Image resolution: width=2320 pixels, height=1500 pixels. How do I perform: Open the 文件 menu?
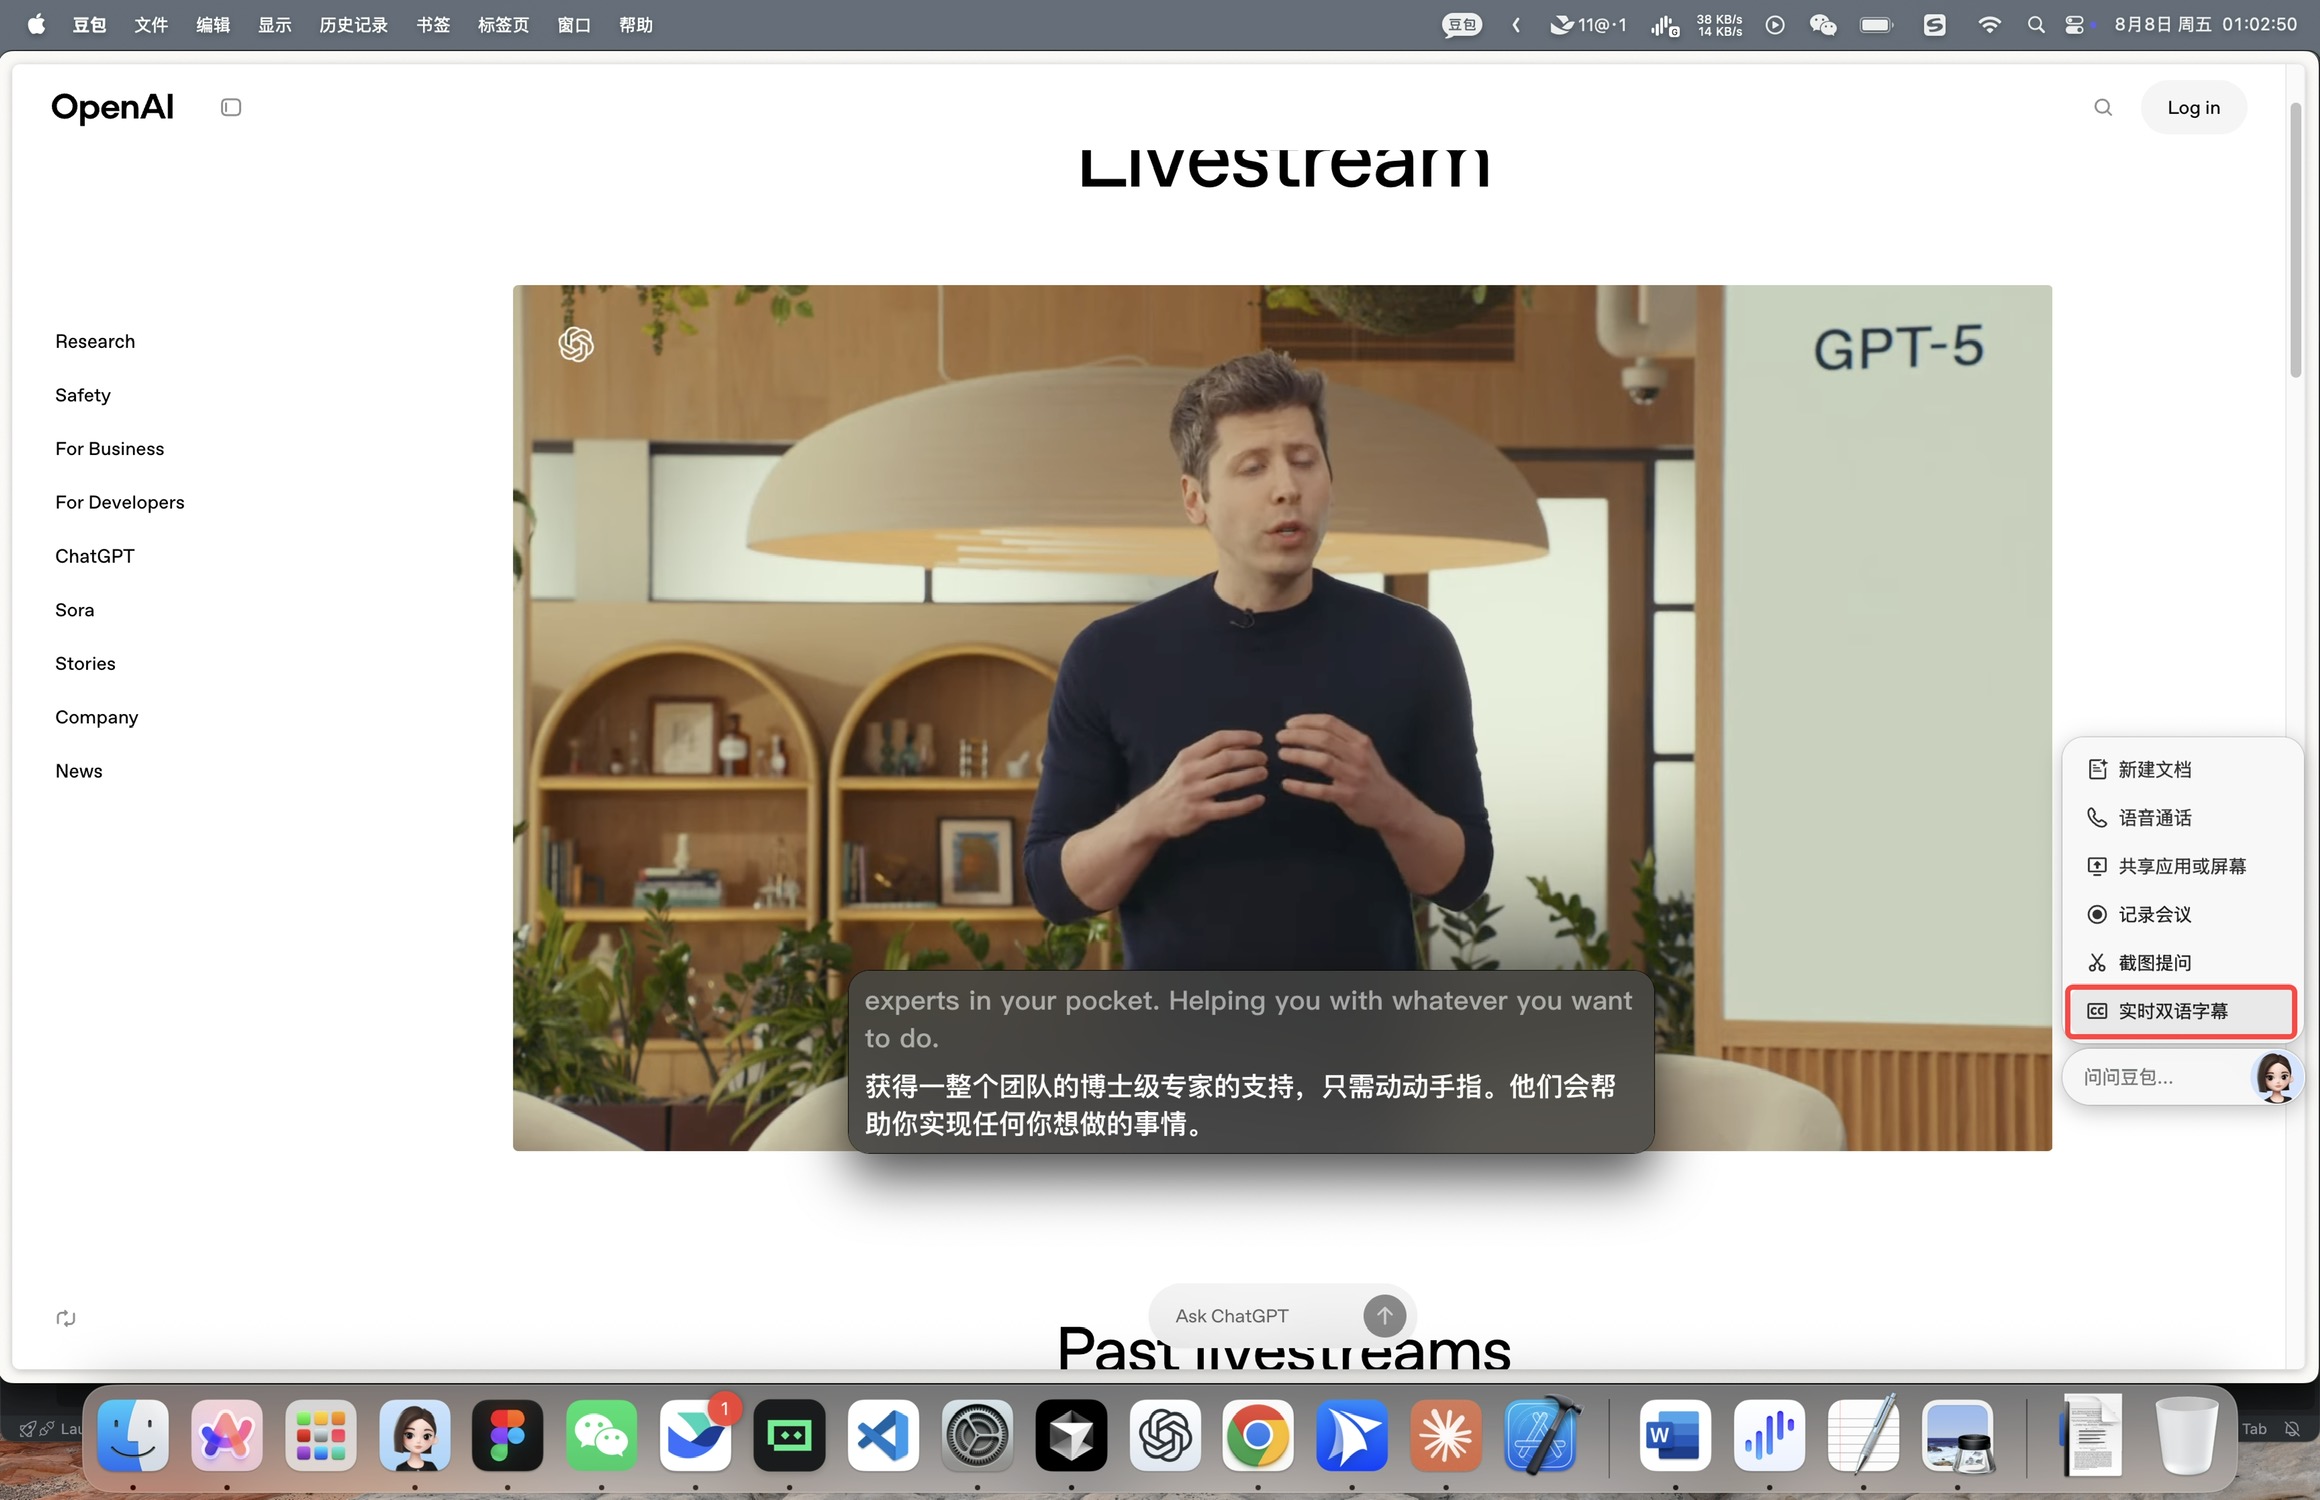click(x=151, y=24)
